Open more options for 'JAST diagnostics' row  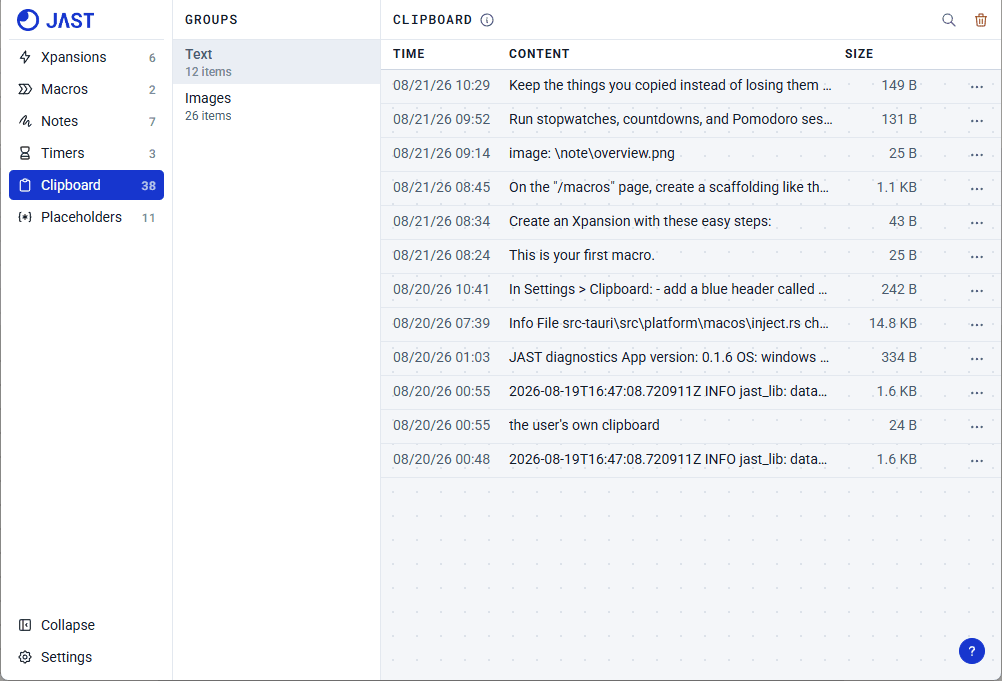point(976,358)
